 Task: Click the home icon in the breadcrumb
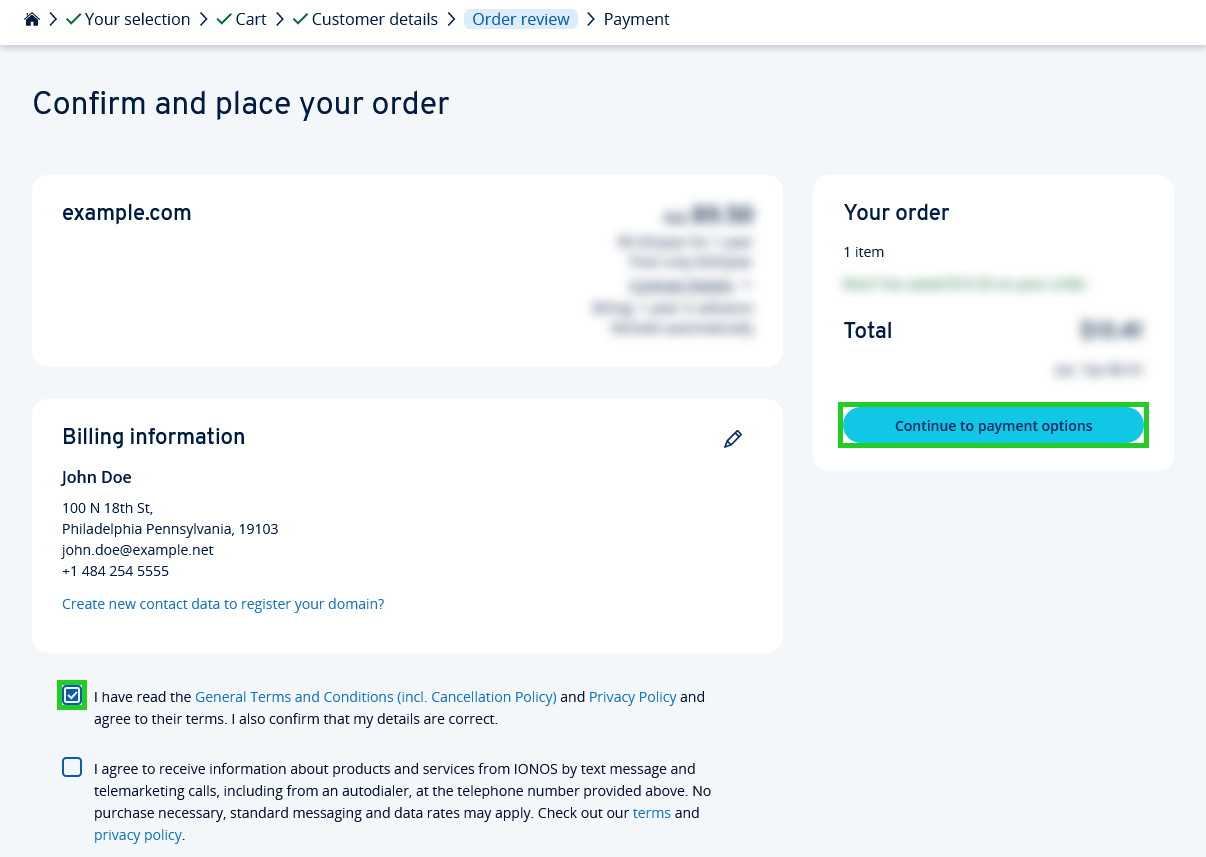click(x=31, y=19)
